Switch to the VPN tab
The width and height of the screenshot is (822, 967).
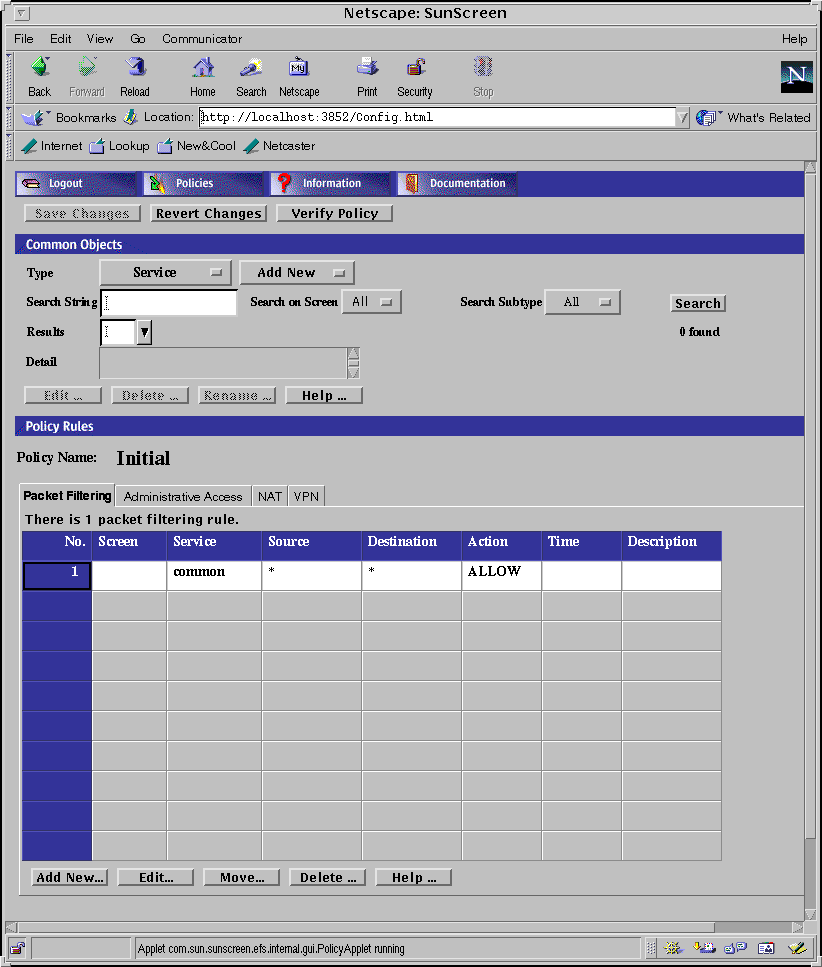point(306,496)
